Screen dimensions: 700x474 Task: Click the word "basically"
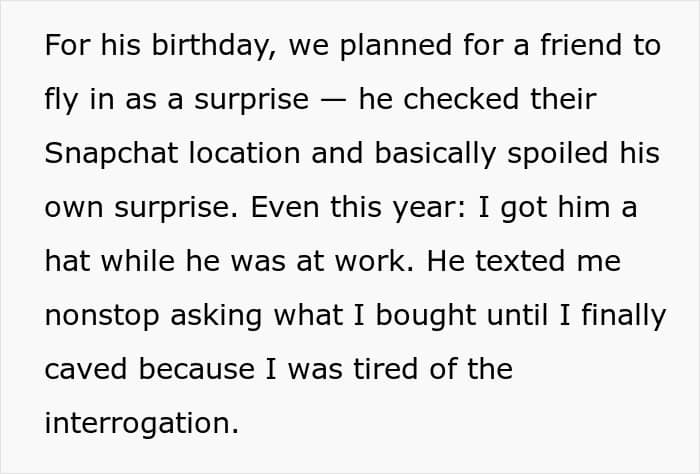point(439,154)
